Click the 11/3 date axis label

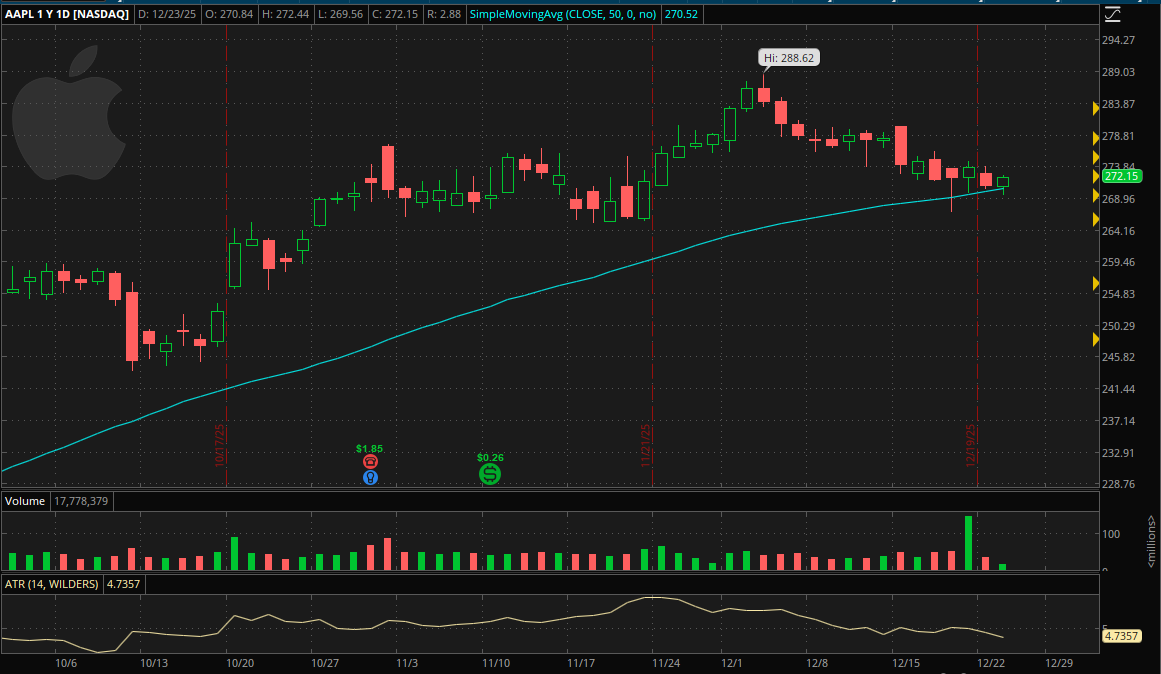(x=406, y=663)
